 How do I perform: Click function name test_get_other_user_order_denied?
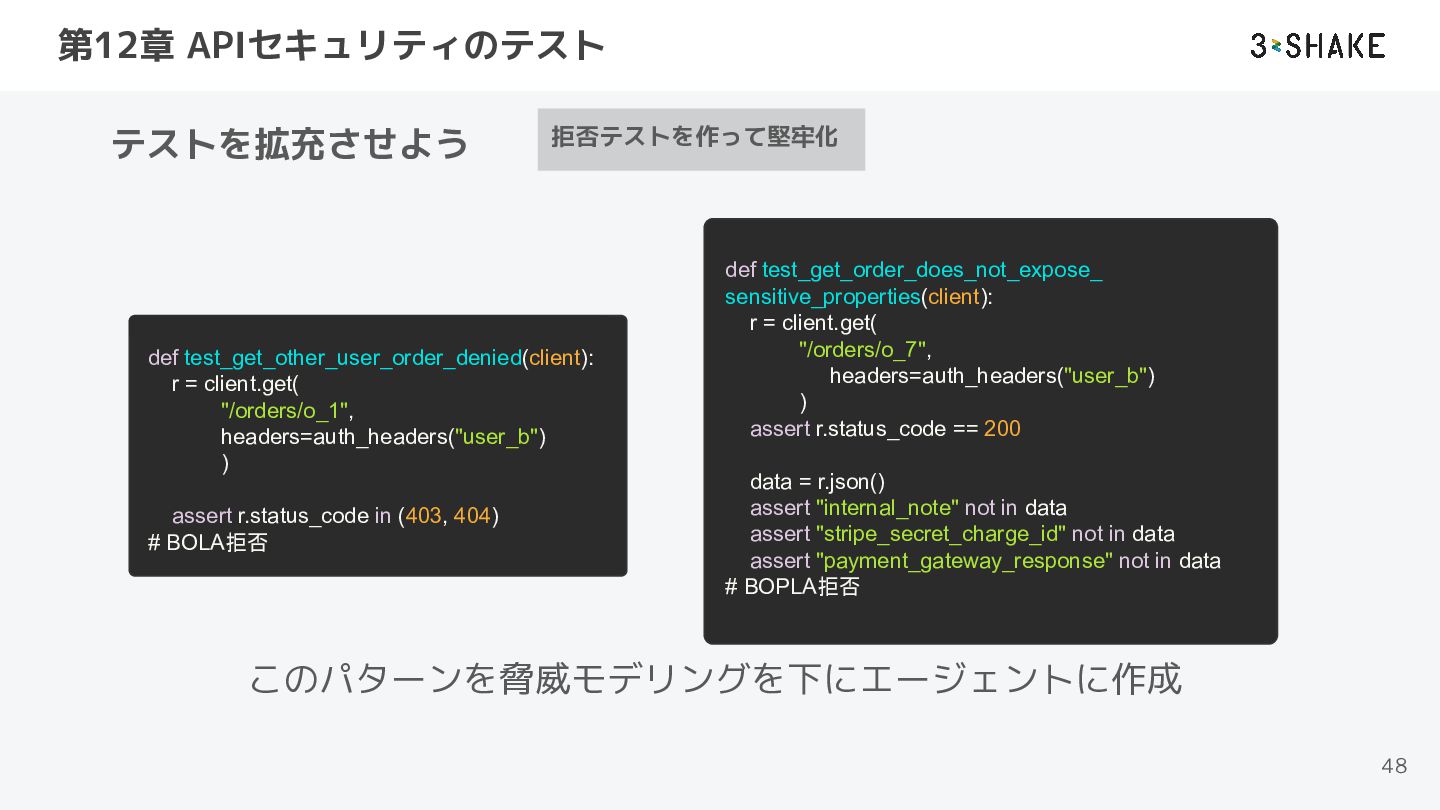[353, 357]
